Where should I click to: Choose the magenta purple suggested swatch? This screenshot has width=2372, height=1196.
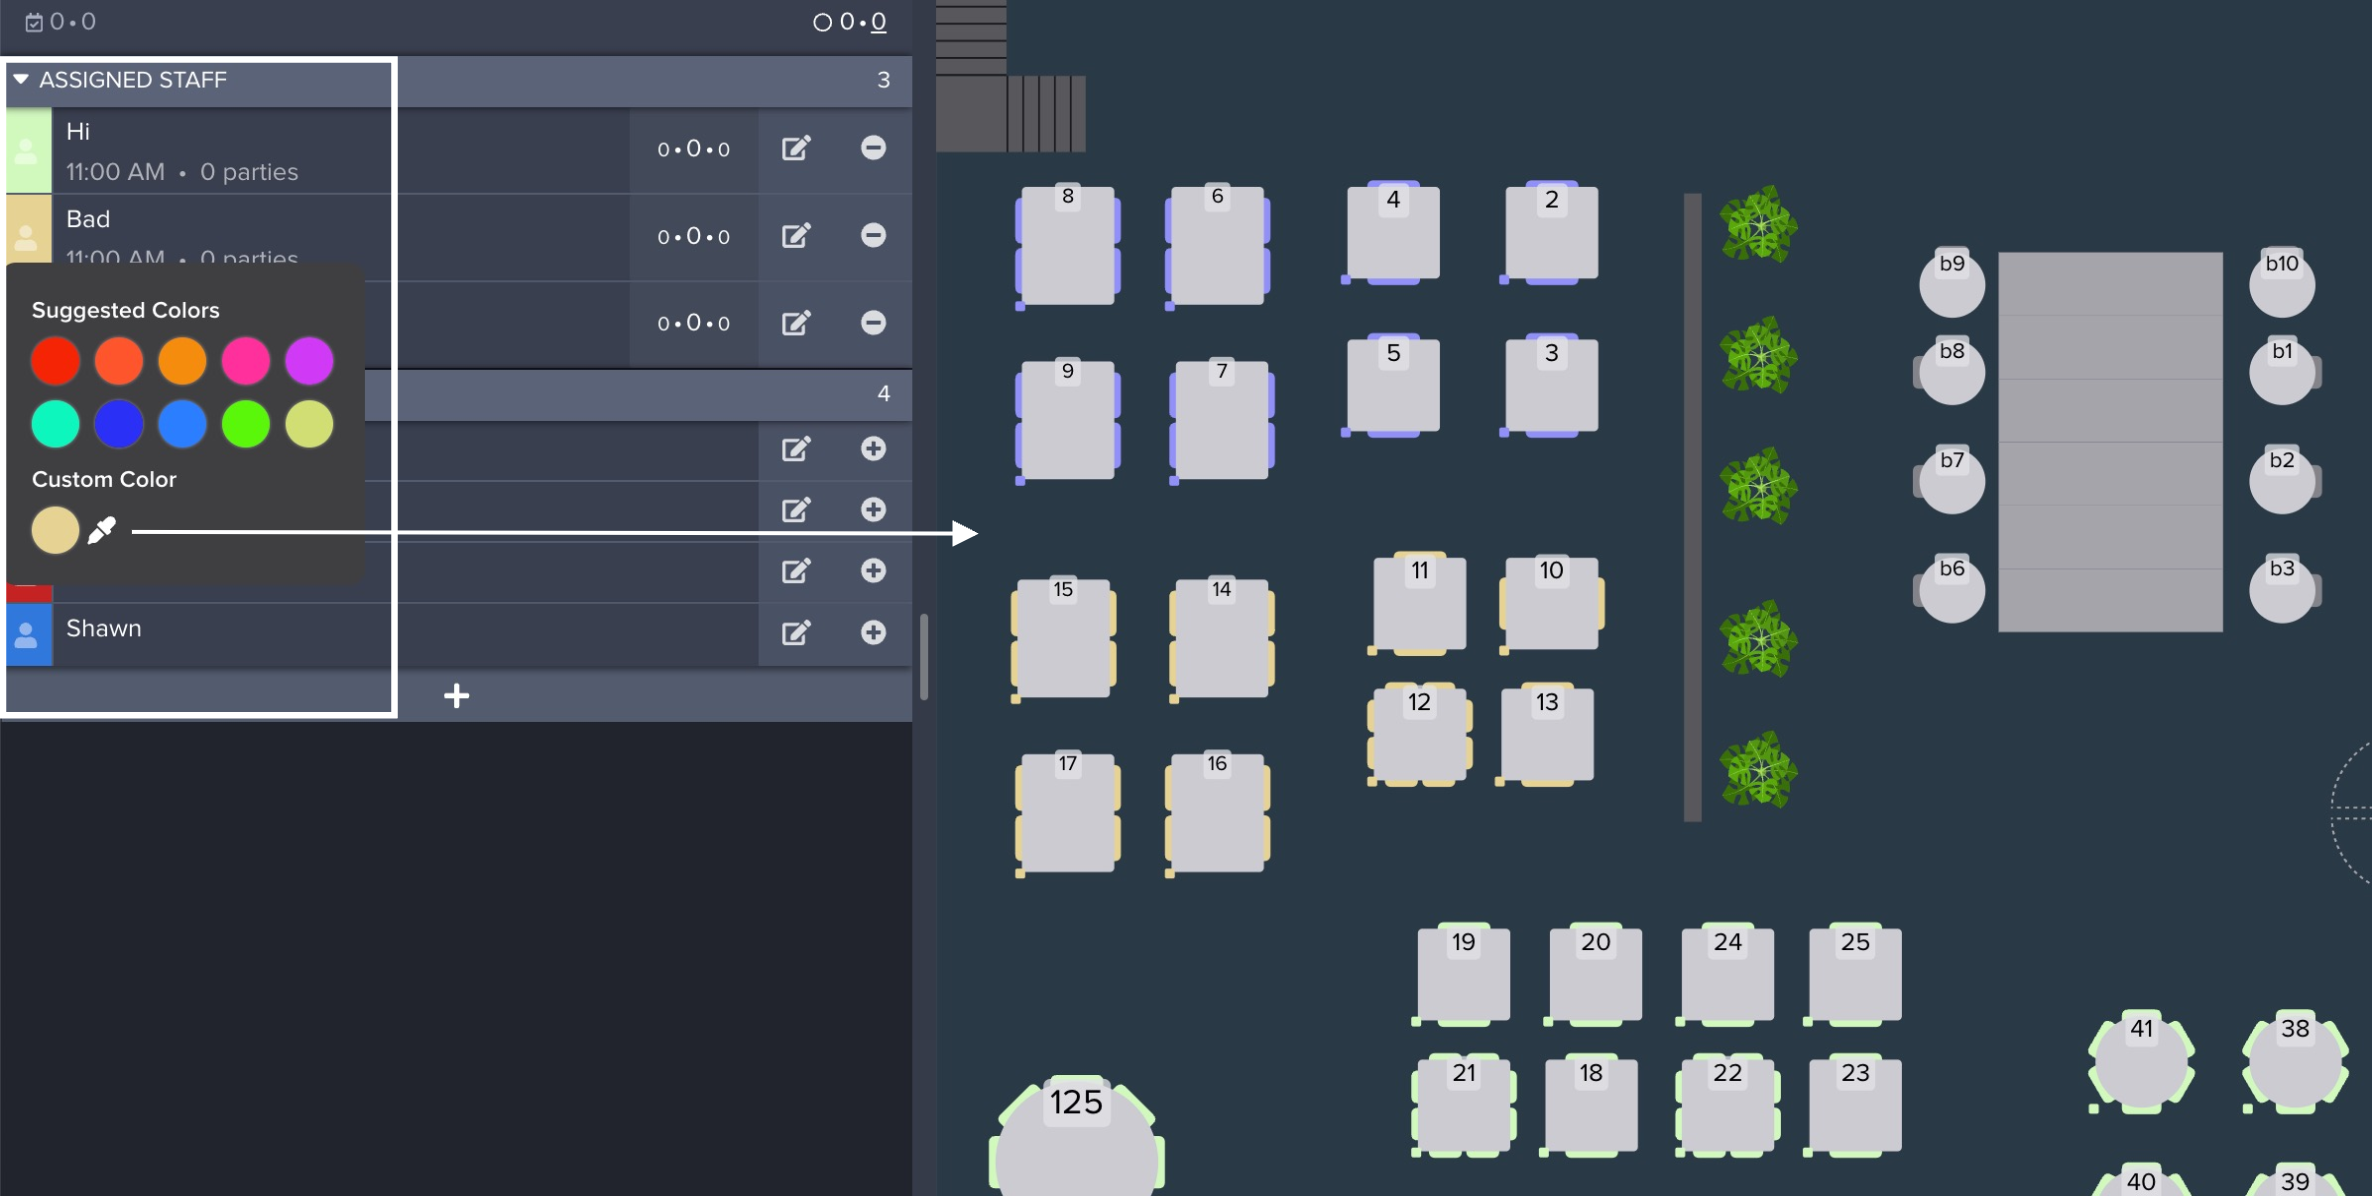(309, 361)
